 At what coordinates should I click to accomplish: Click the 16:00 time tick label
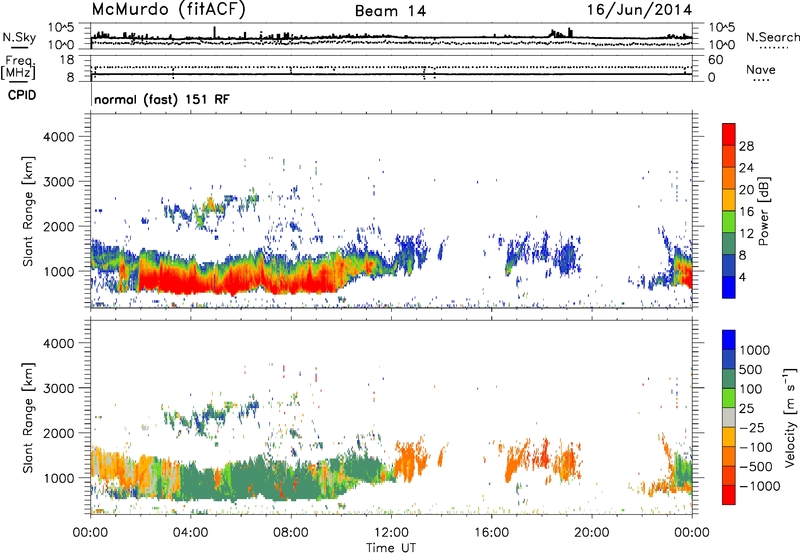491,533
